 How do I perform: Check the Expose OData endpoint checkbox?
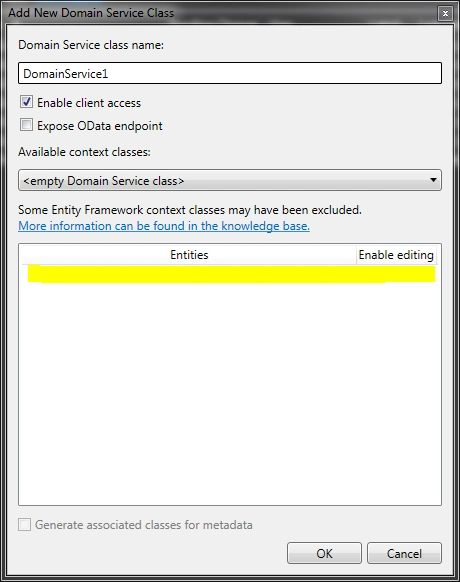click(26, 125)
